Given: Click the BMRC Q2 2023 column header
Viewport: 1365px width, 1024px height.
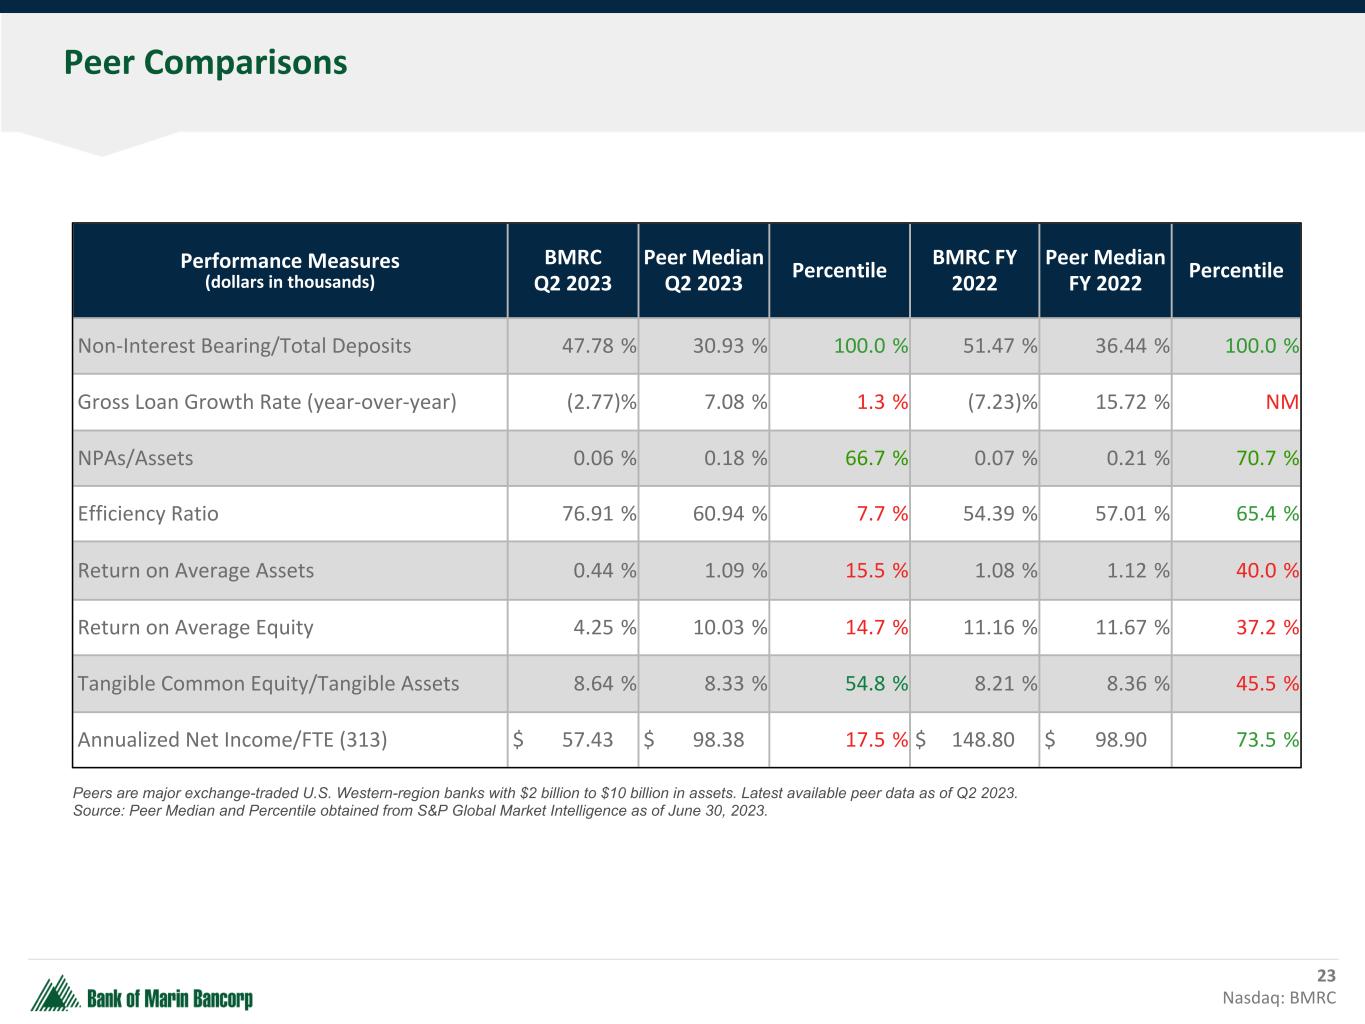Looking at the screenshot, I should click(572, 270).
